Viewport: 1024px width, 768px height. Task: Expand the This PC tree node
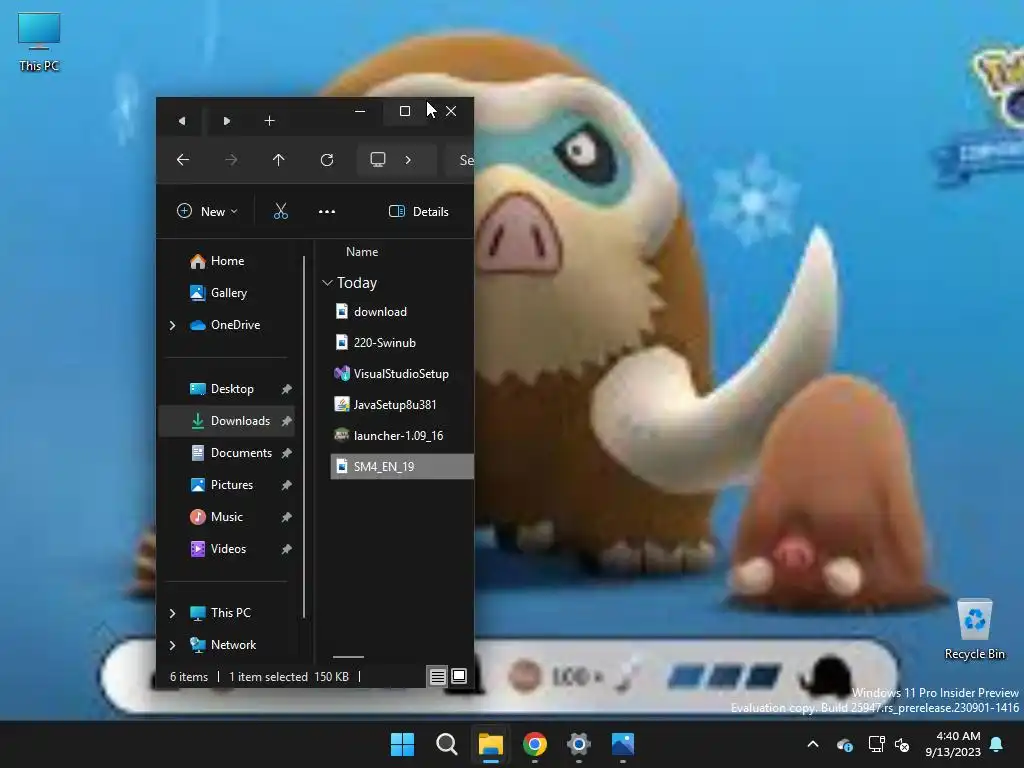click(172, 613)
